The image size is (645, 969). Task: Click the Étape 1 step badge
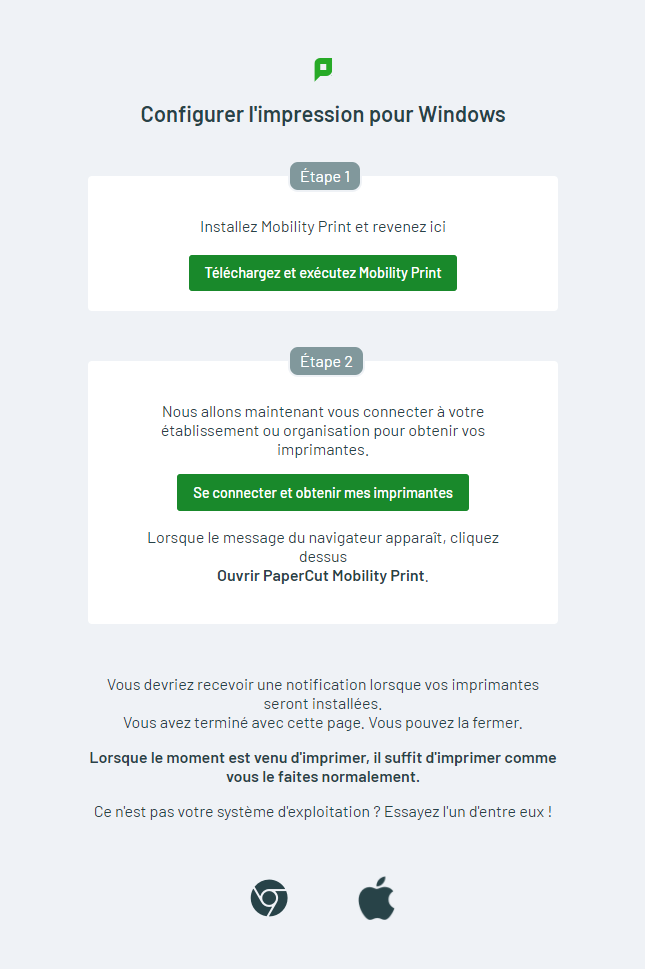[x=325, y=177]
